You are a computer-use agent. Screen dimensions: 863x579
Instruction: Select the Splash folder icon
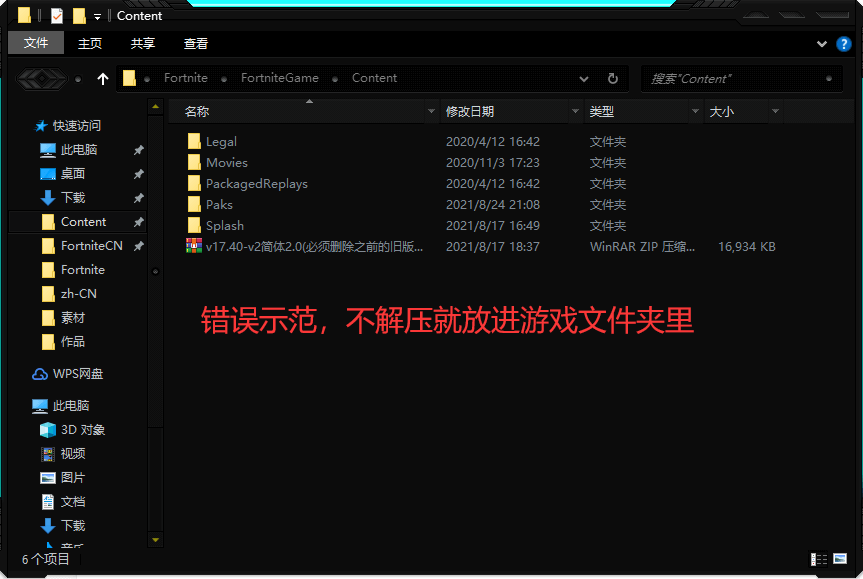[x=194, y=225]
